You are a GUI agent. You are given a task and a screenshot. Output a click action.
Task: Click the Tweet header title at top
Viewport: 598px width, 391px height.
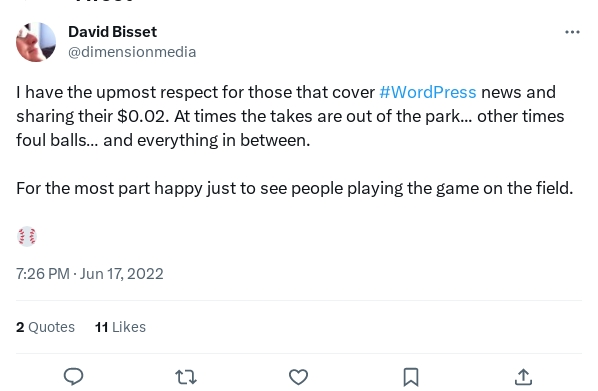(104, 1)
